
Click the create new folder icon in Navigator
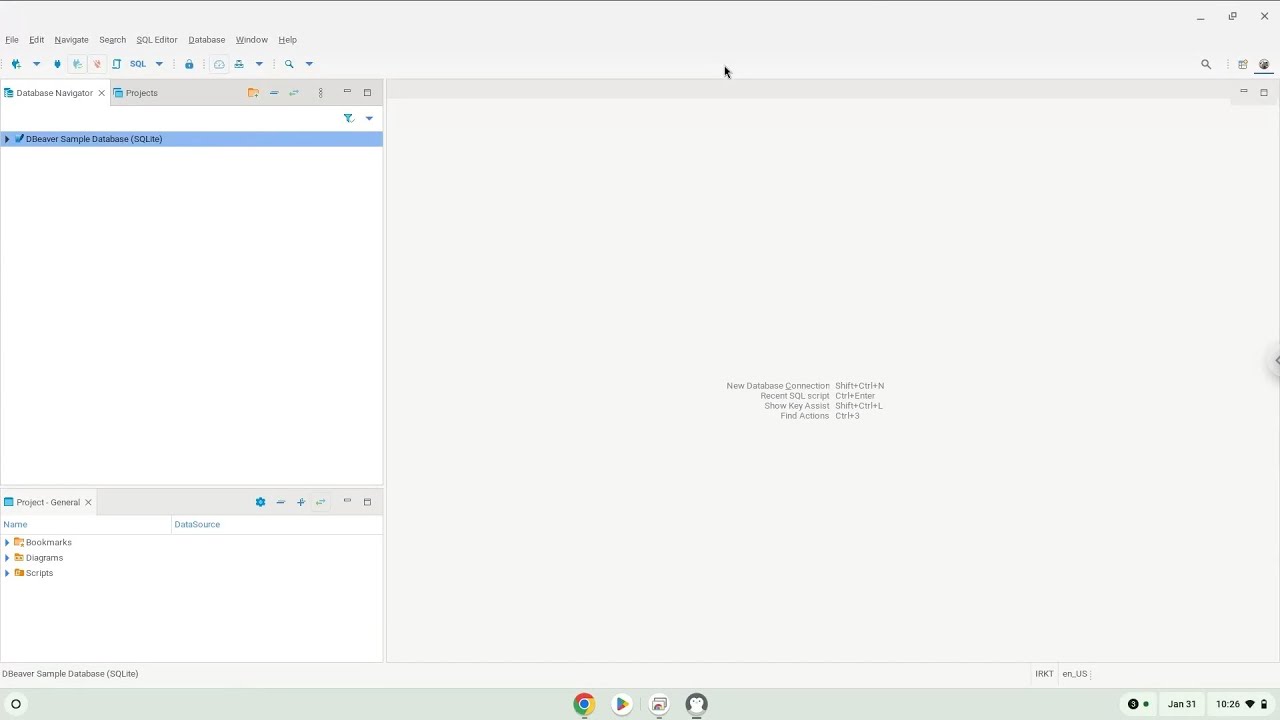coord(253,93)
